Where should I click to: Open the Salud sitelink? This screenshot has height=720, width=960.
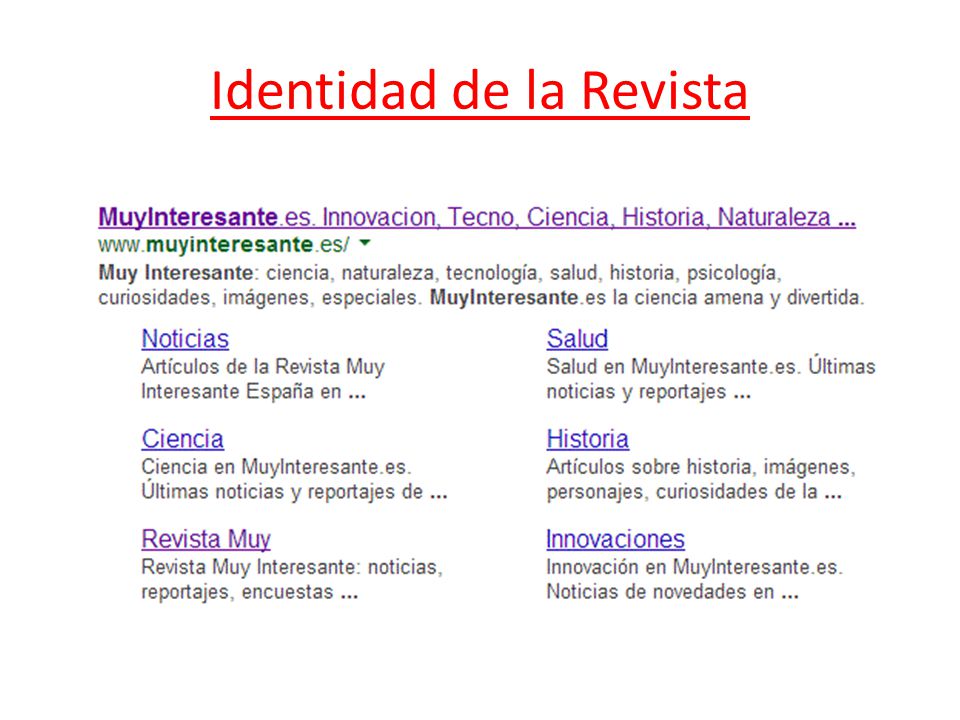coord(577,339)
